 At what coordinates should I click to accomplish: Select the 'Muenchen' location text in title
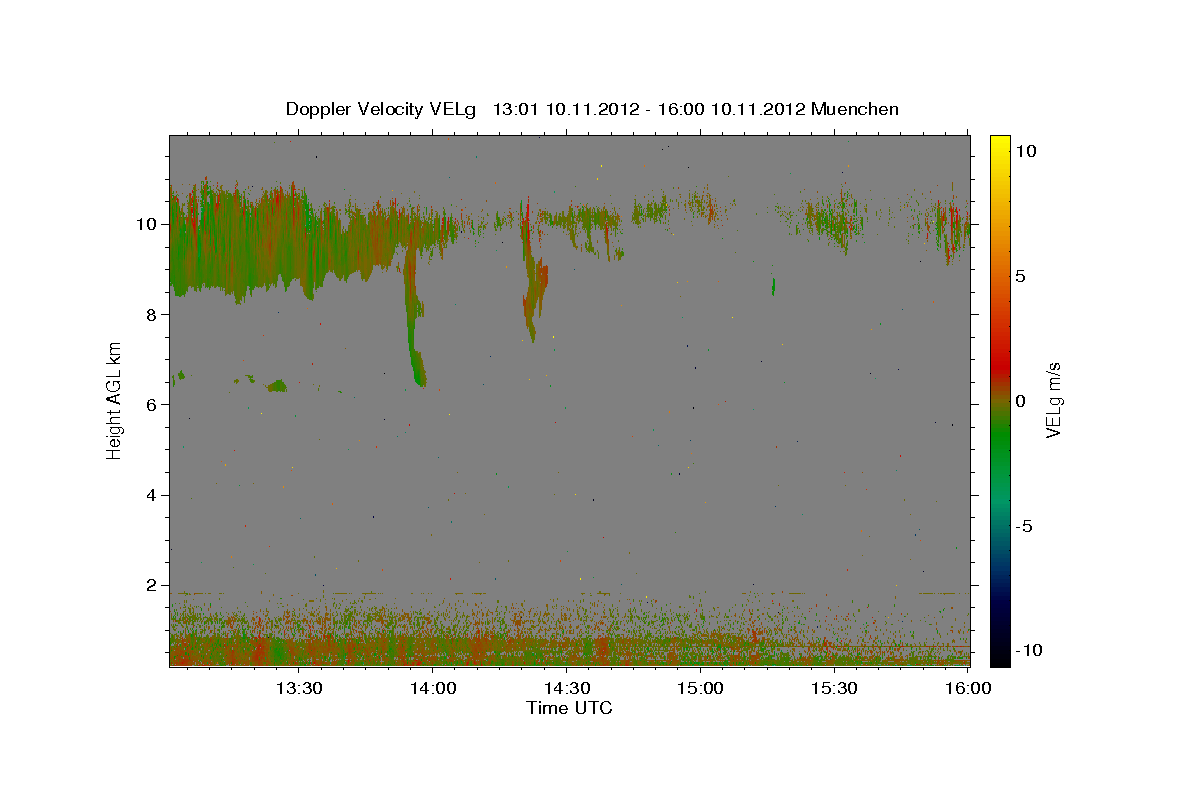point(855,109)
